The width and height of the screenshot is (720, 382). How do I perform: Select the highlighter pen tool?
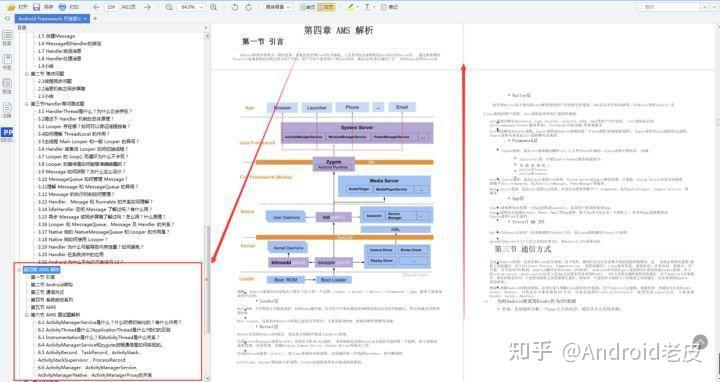(x=351, y=7)
